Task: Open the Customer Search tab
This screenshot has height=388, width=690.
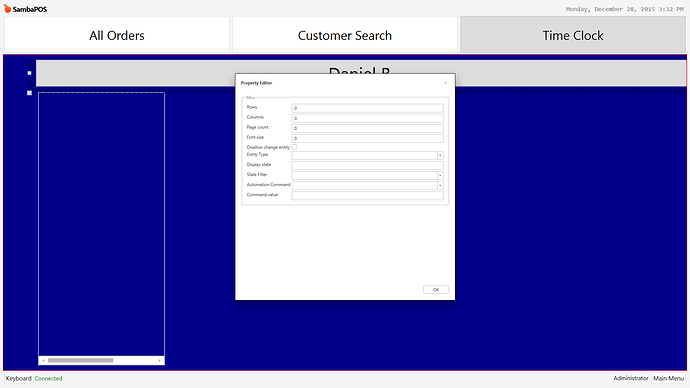Action: (x=345, y=35)
